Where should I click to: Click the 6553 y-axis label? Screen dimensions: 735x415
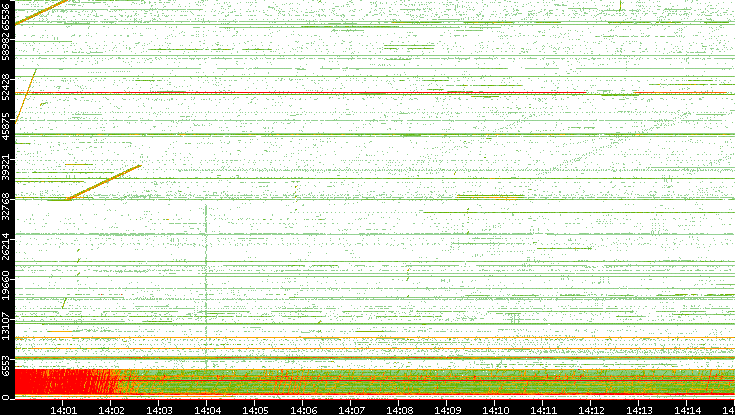click(x=7, y=363)
